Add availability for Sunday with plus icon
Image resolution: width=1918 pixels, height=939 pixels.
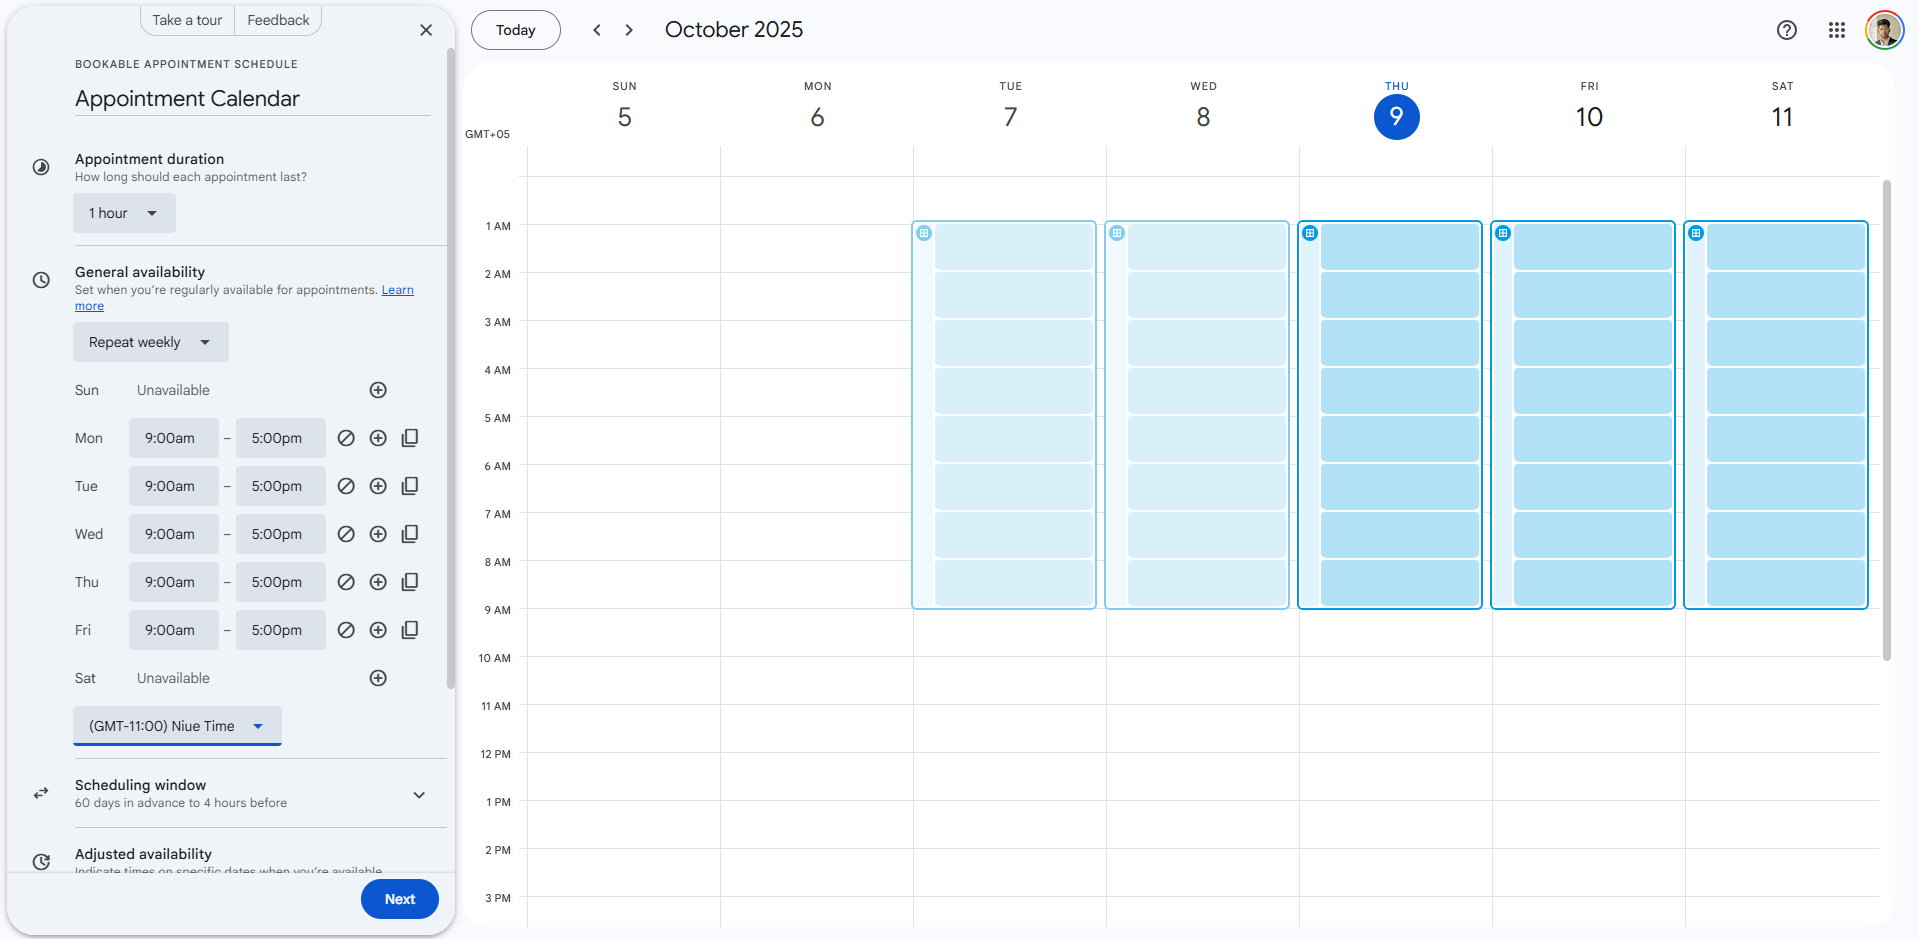pyautogui.click(x=378, y=390)
